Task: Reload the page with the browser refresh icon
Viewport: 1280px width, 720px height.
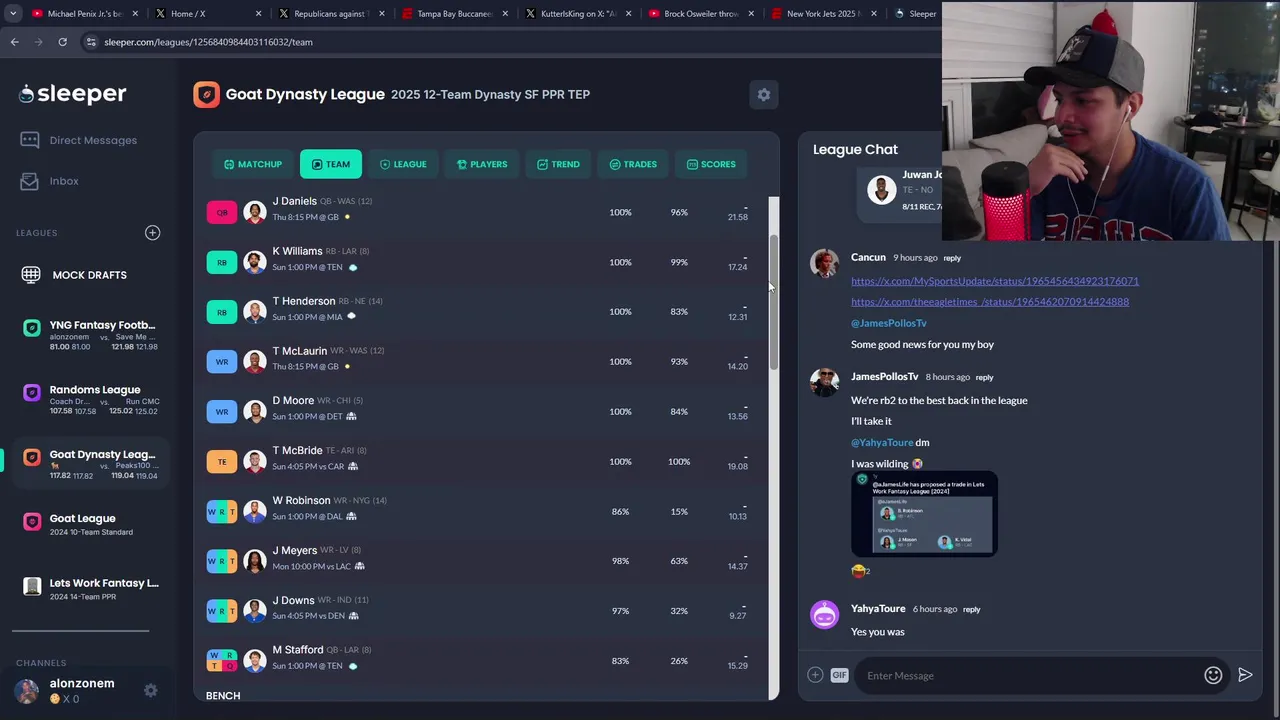Action: point(62,42)
